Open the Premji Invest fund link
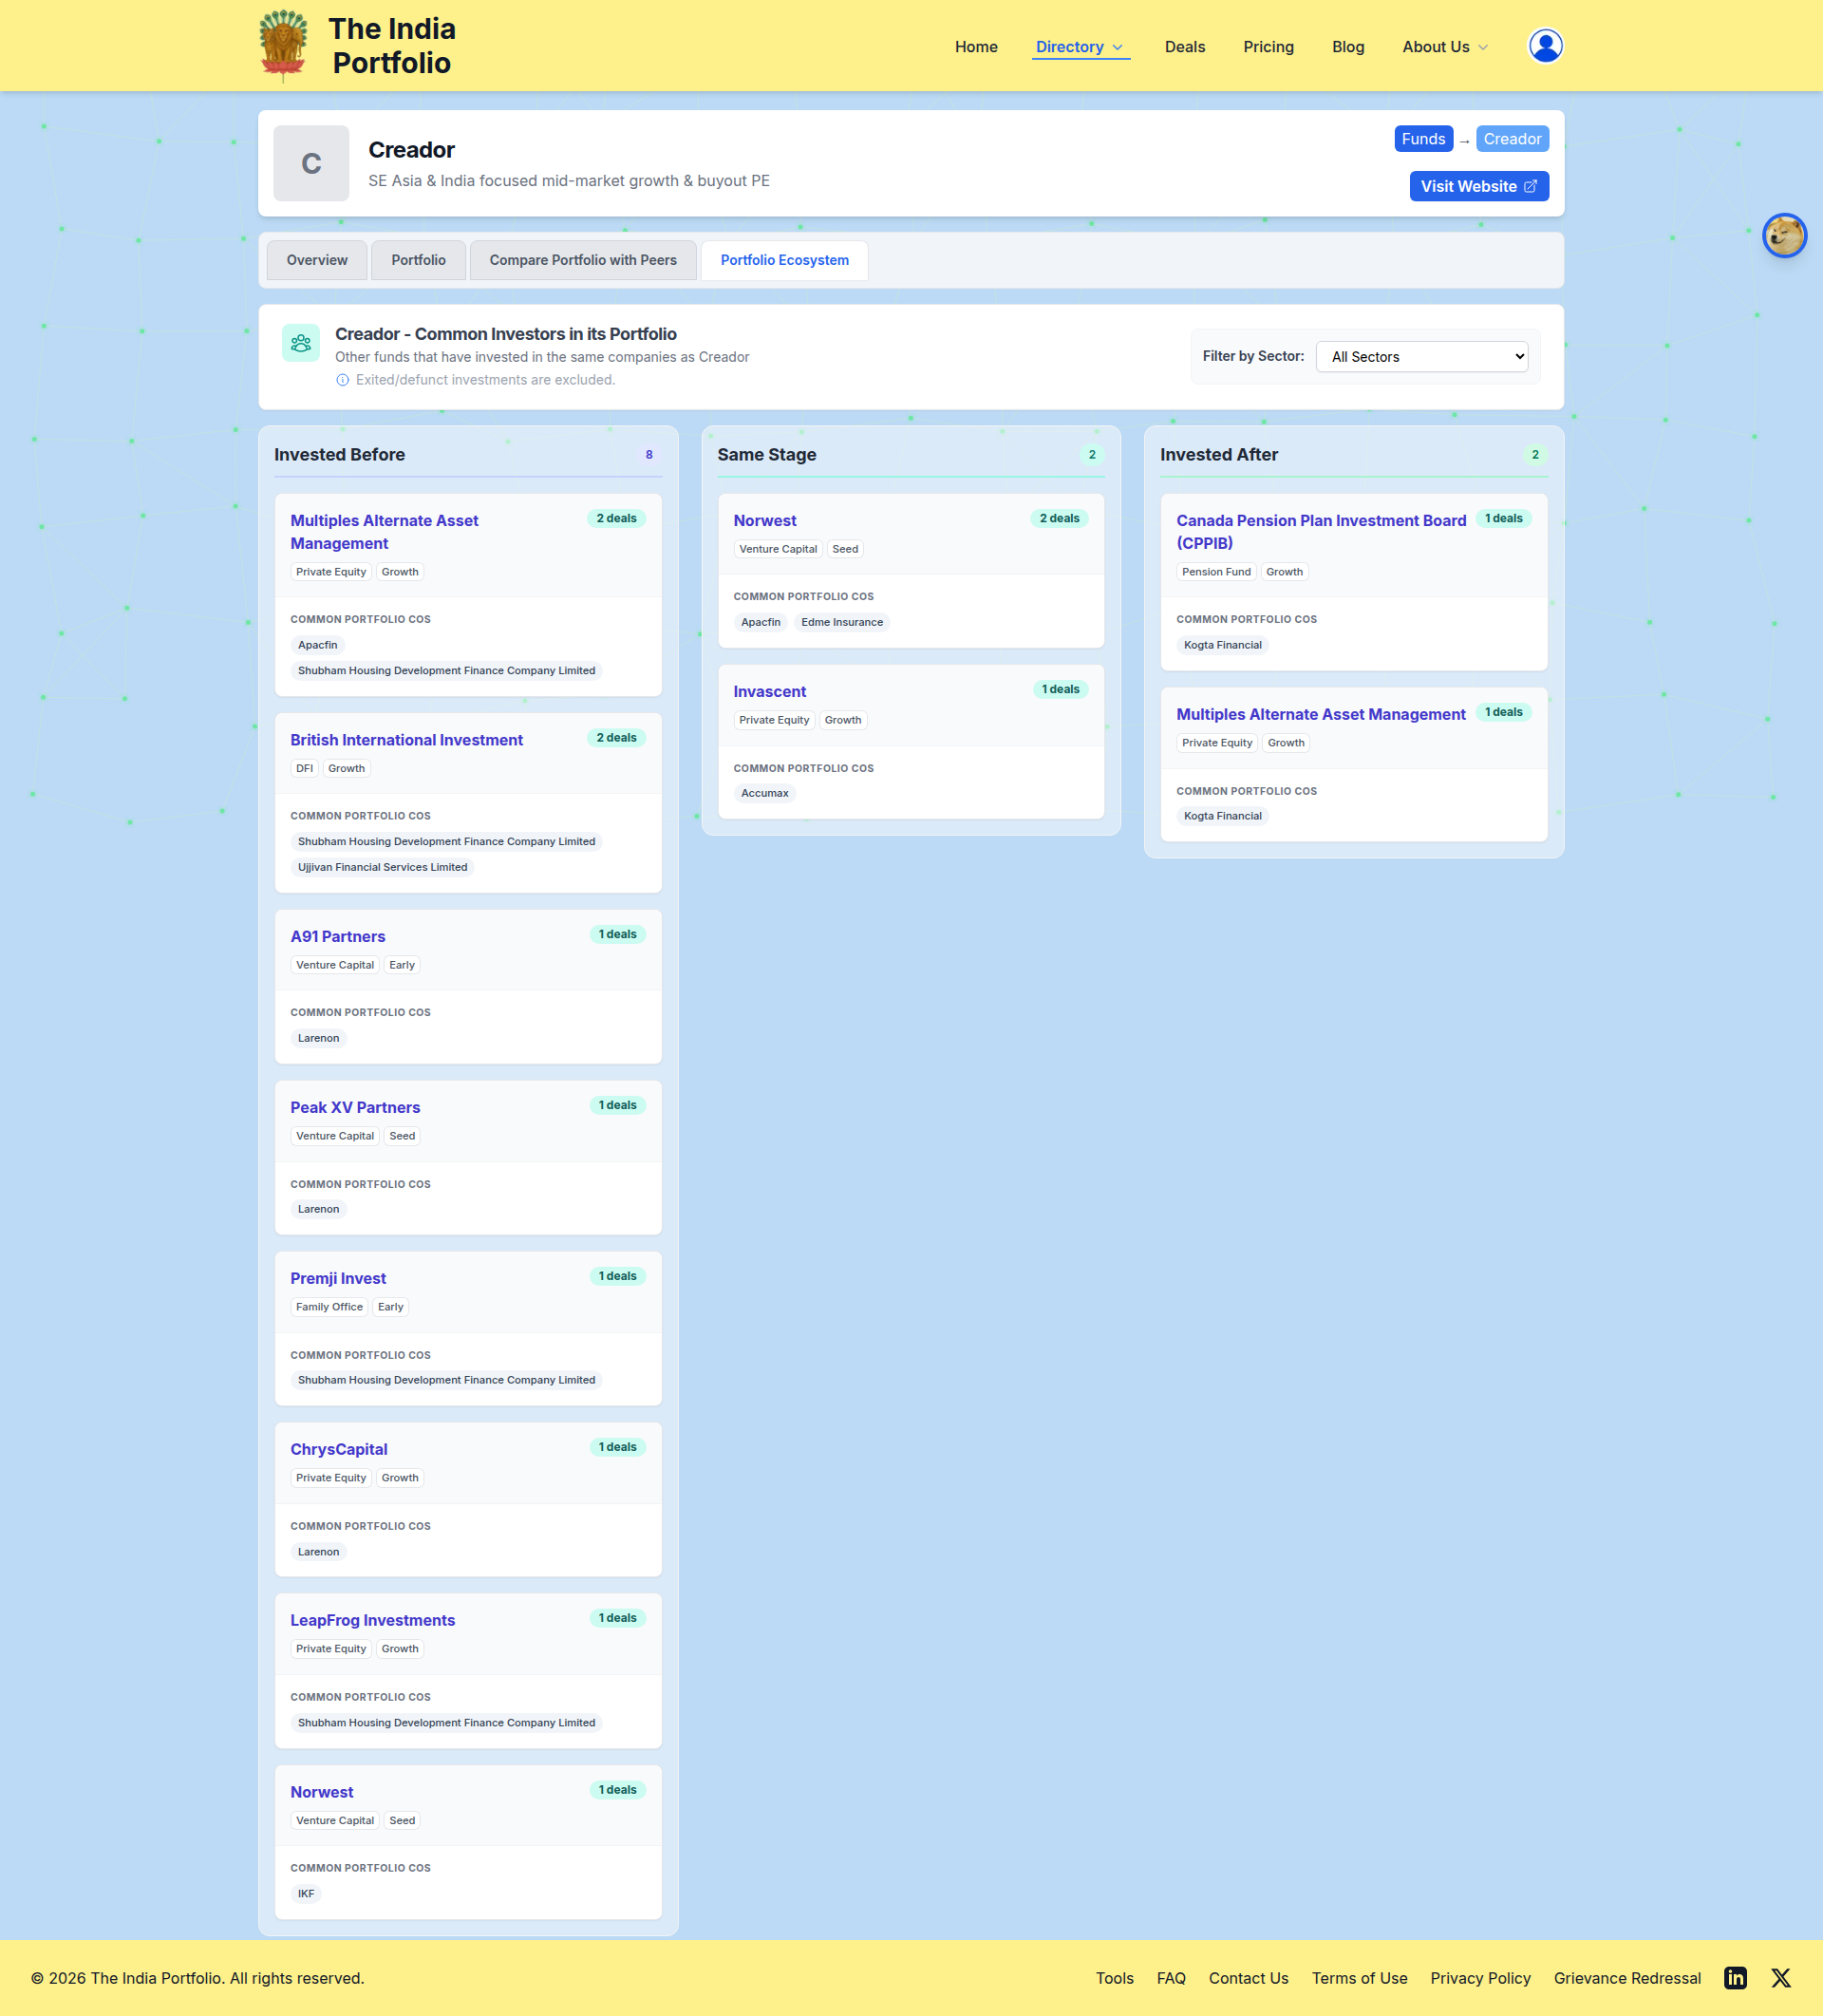This screenshot has width=1823, height=2016. pyautogui.click(x=338, y=1278)
